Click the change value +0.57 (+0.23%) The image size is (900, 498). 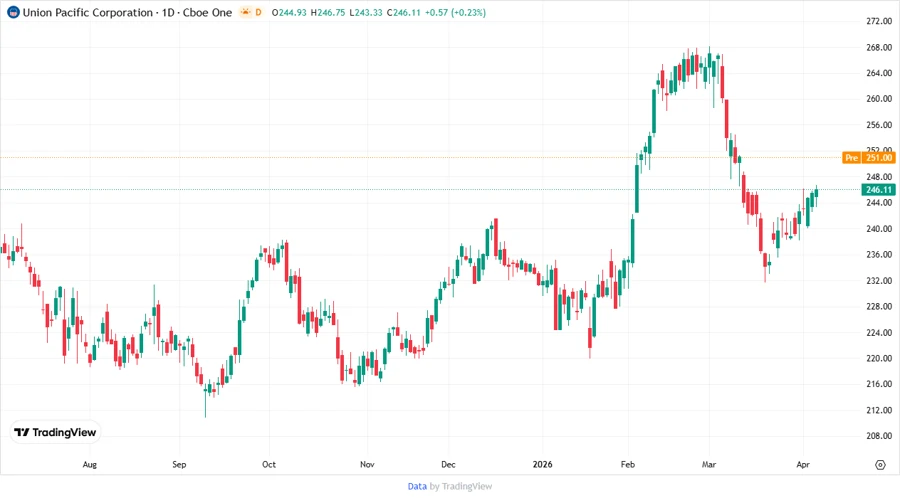coord(455,12)
